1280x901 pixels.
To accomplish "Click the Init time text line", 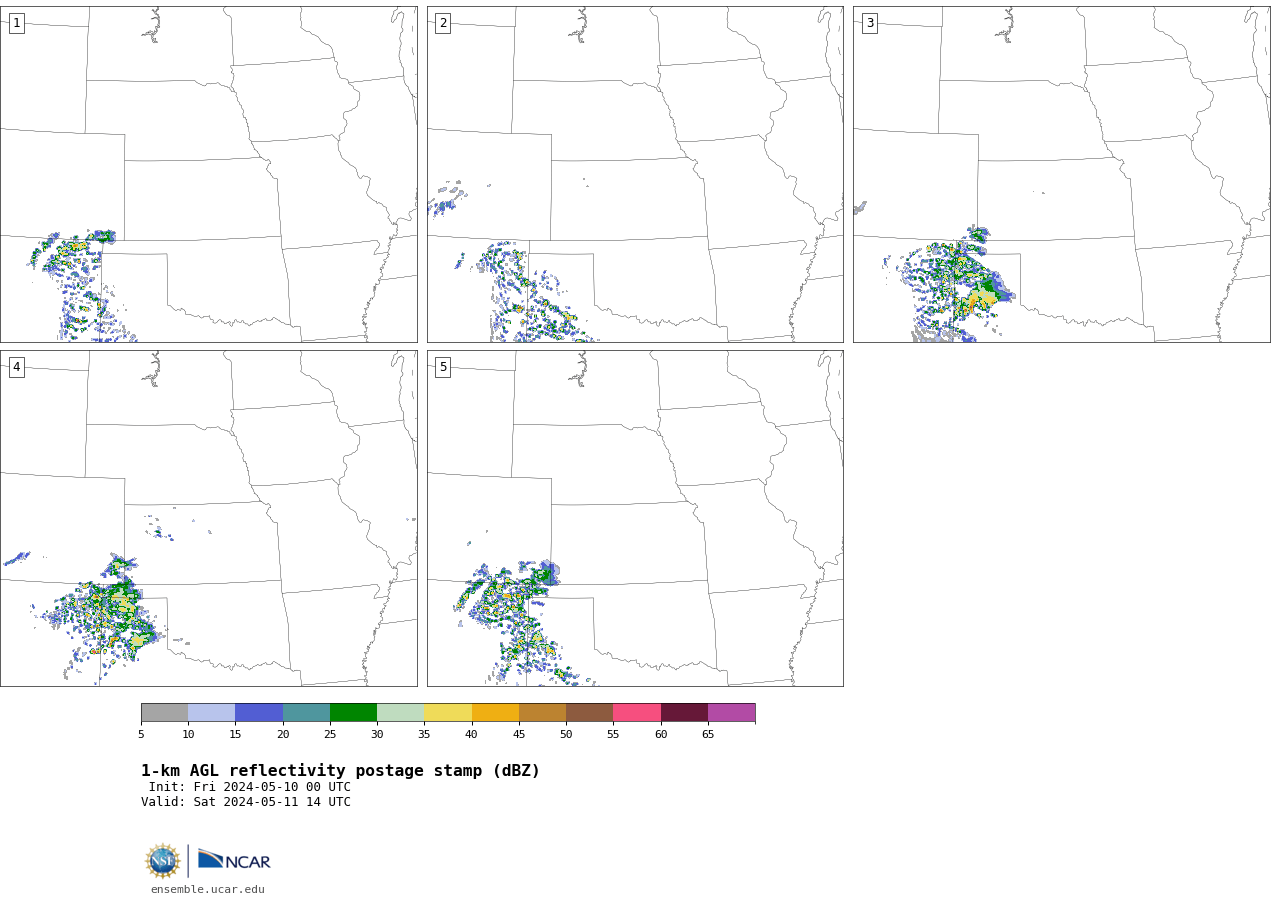I will pos(250,787).
